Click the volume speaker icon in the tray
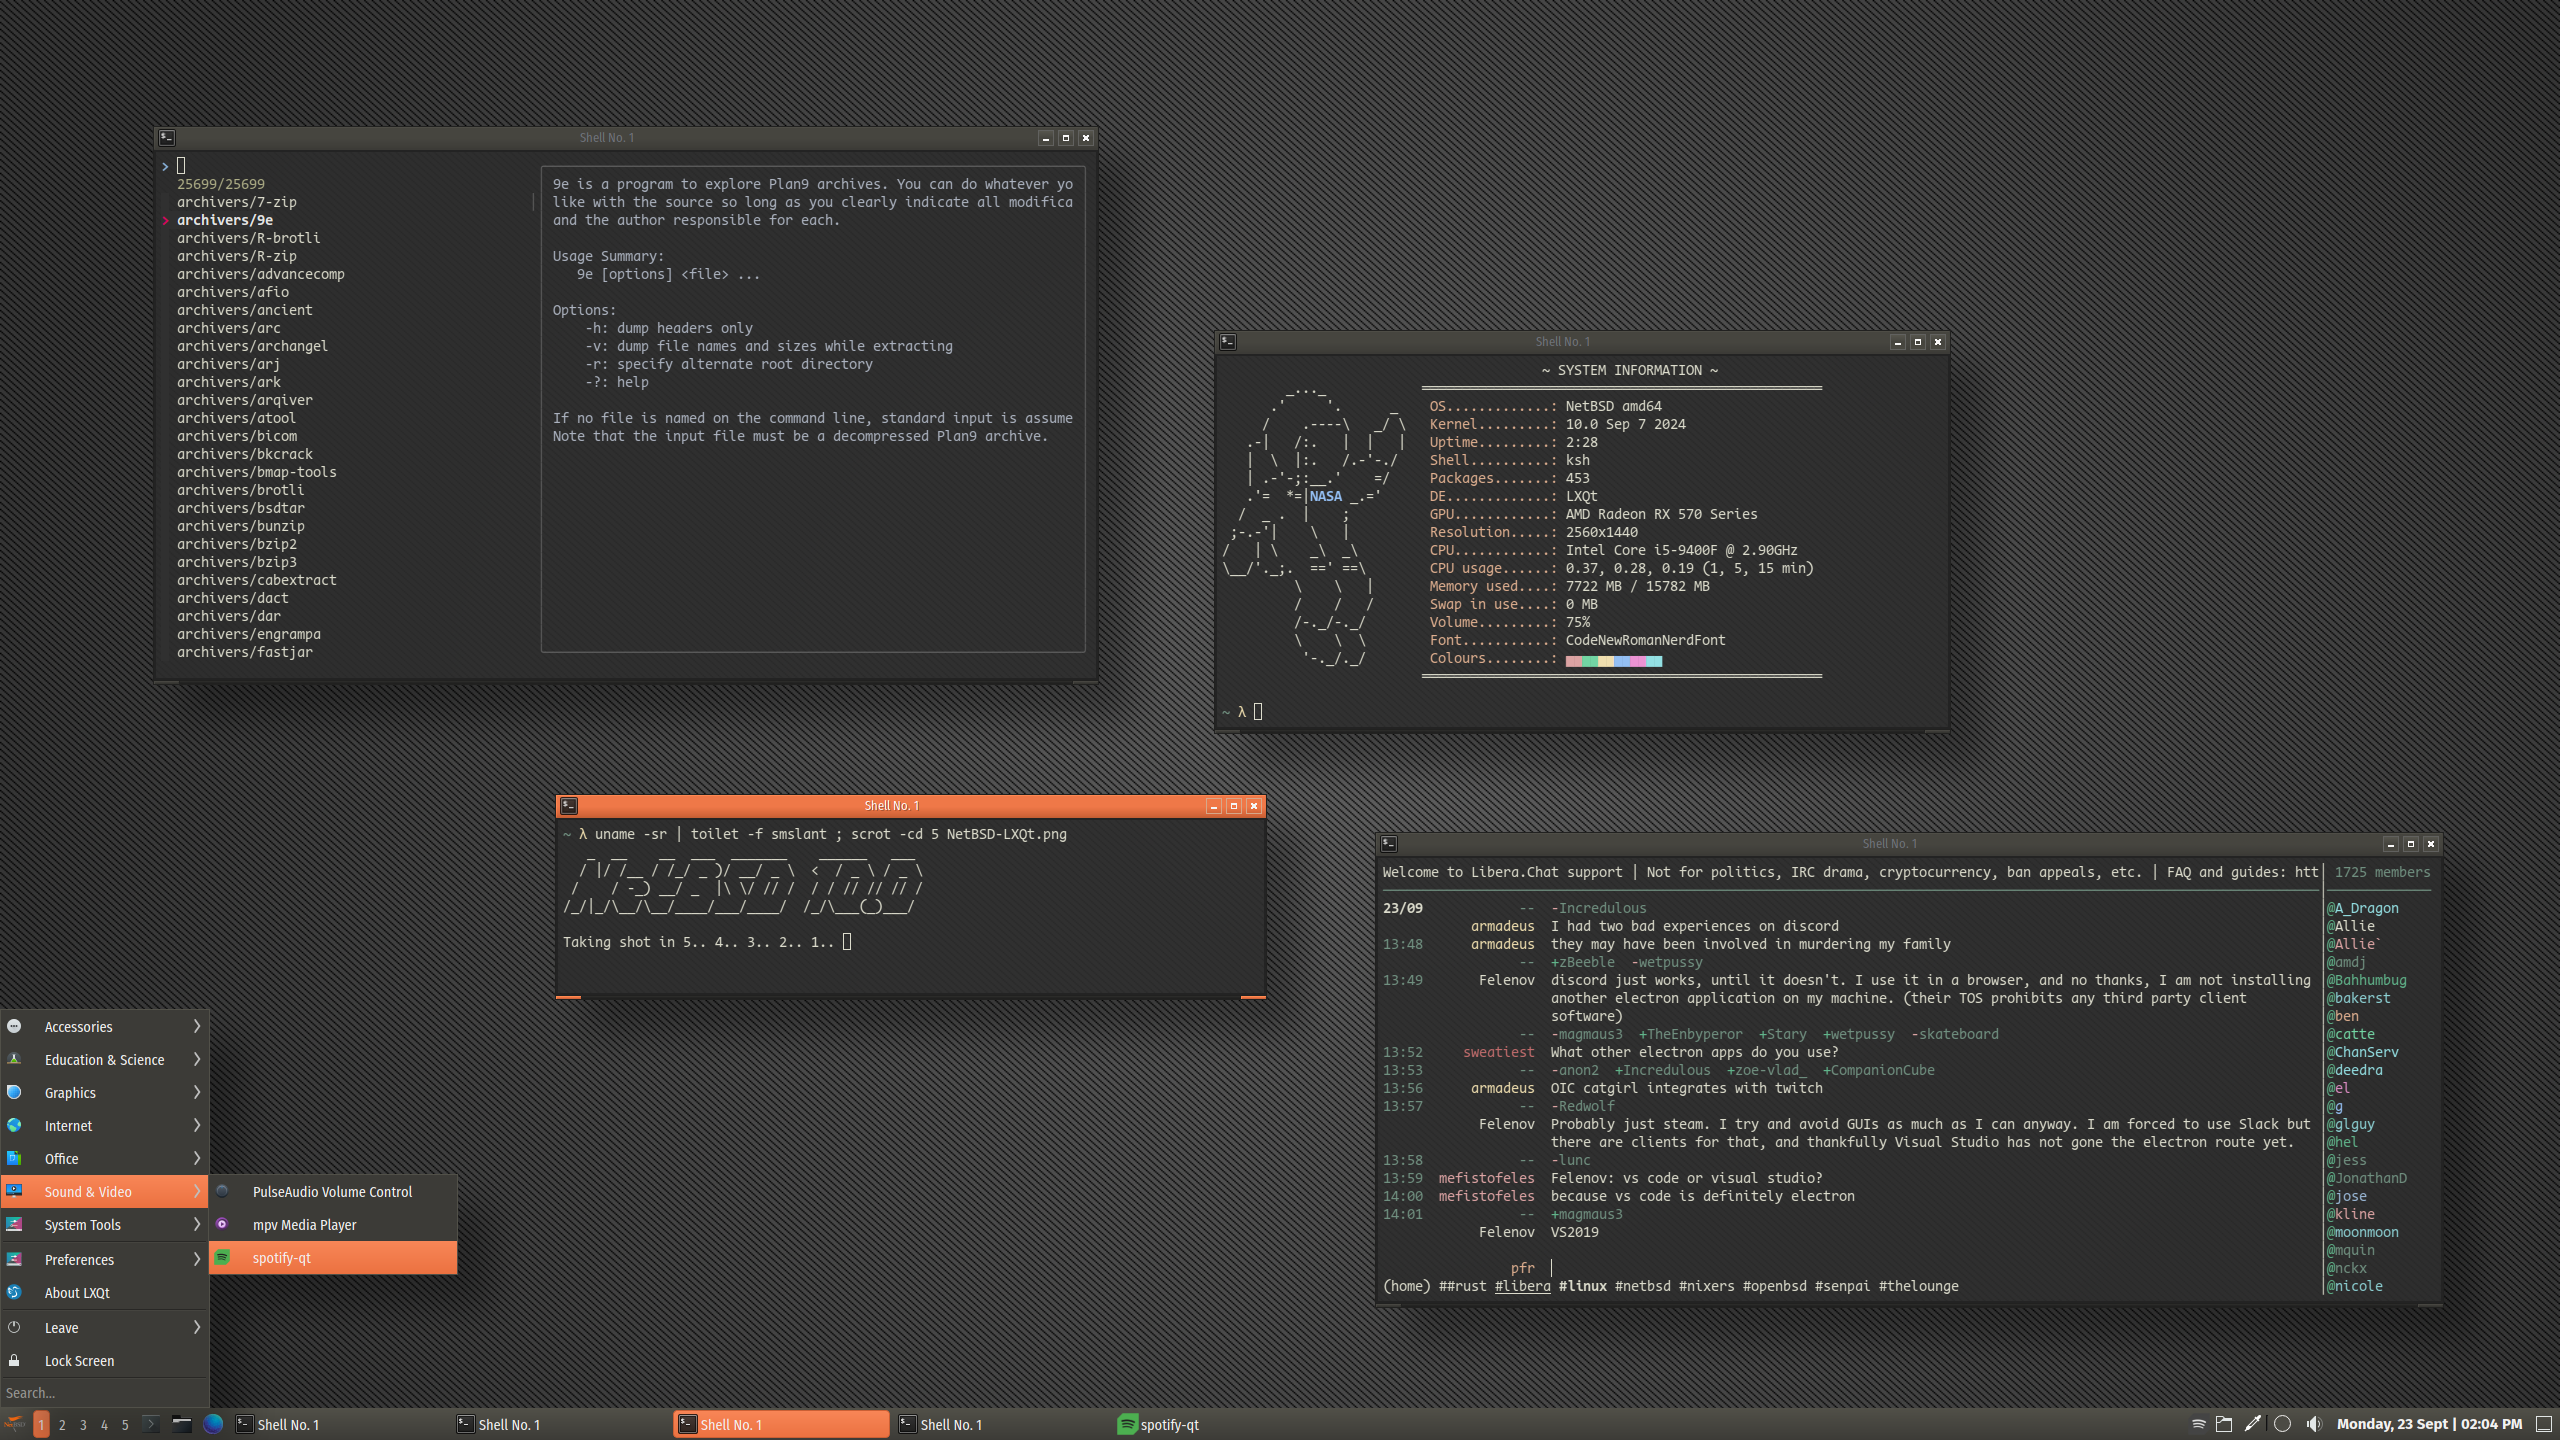This screenshot has height=1440, width=2560. (x=2313, y=1424)
